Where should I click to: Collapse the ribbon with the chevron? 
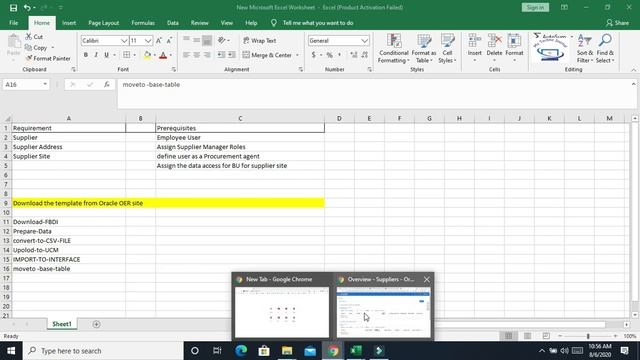(x=633, y=70)
